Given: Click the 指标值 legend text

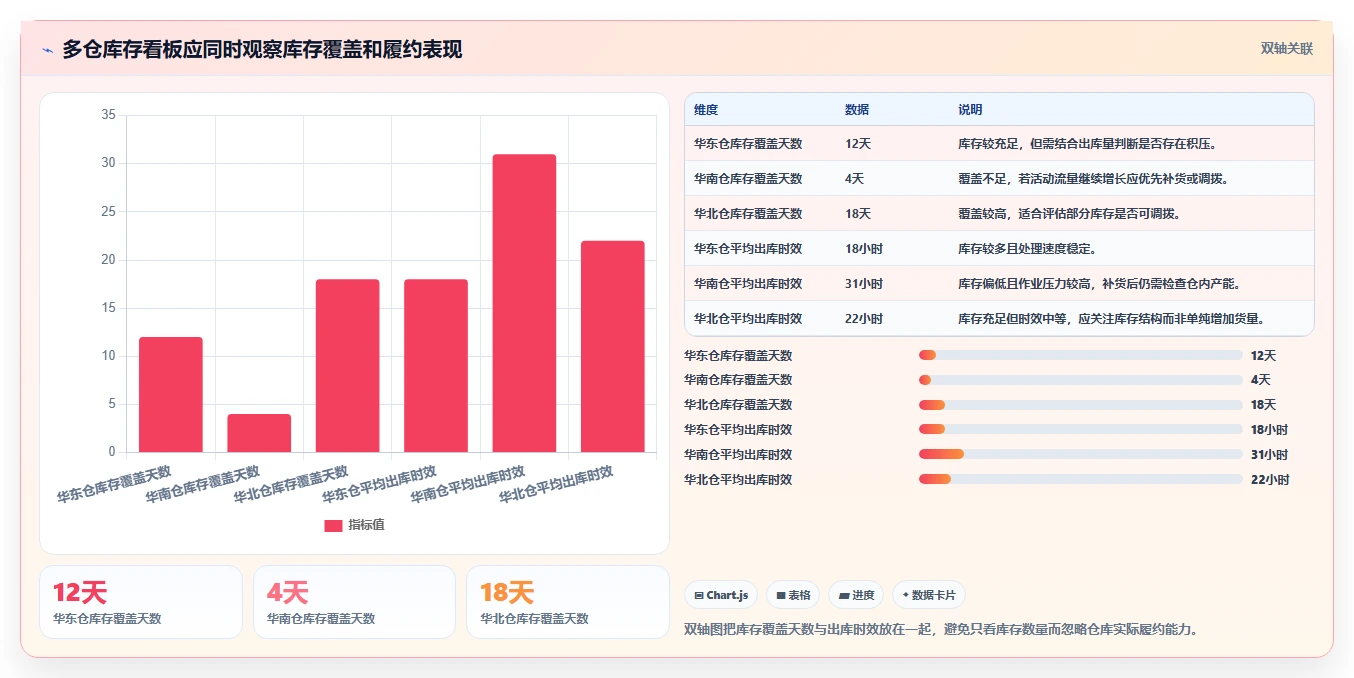Looking at the screenshot, I should 366,525.
